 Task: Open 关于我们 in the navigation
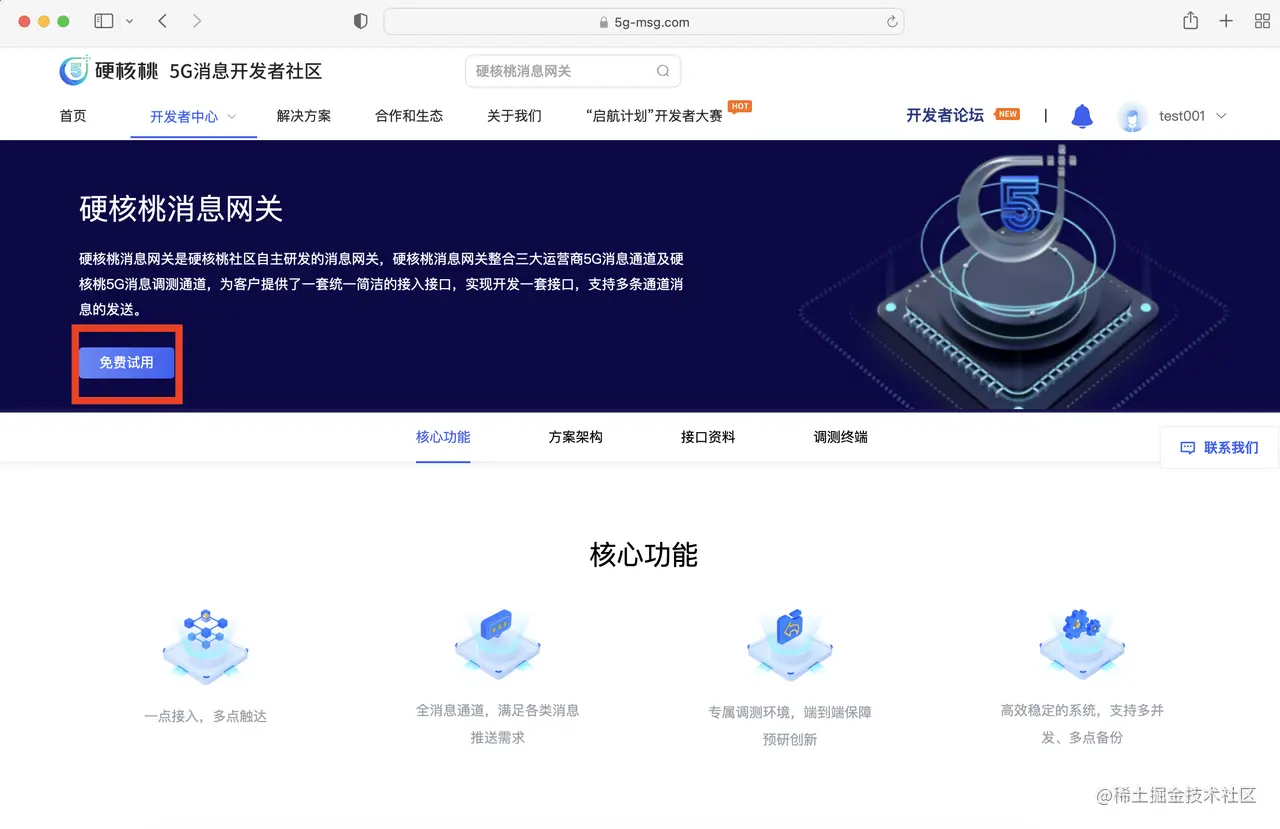click(x=514, y=116)
